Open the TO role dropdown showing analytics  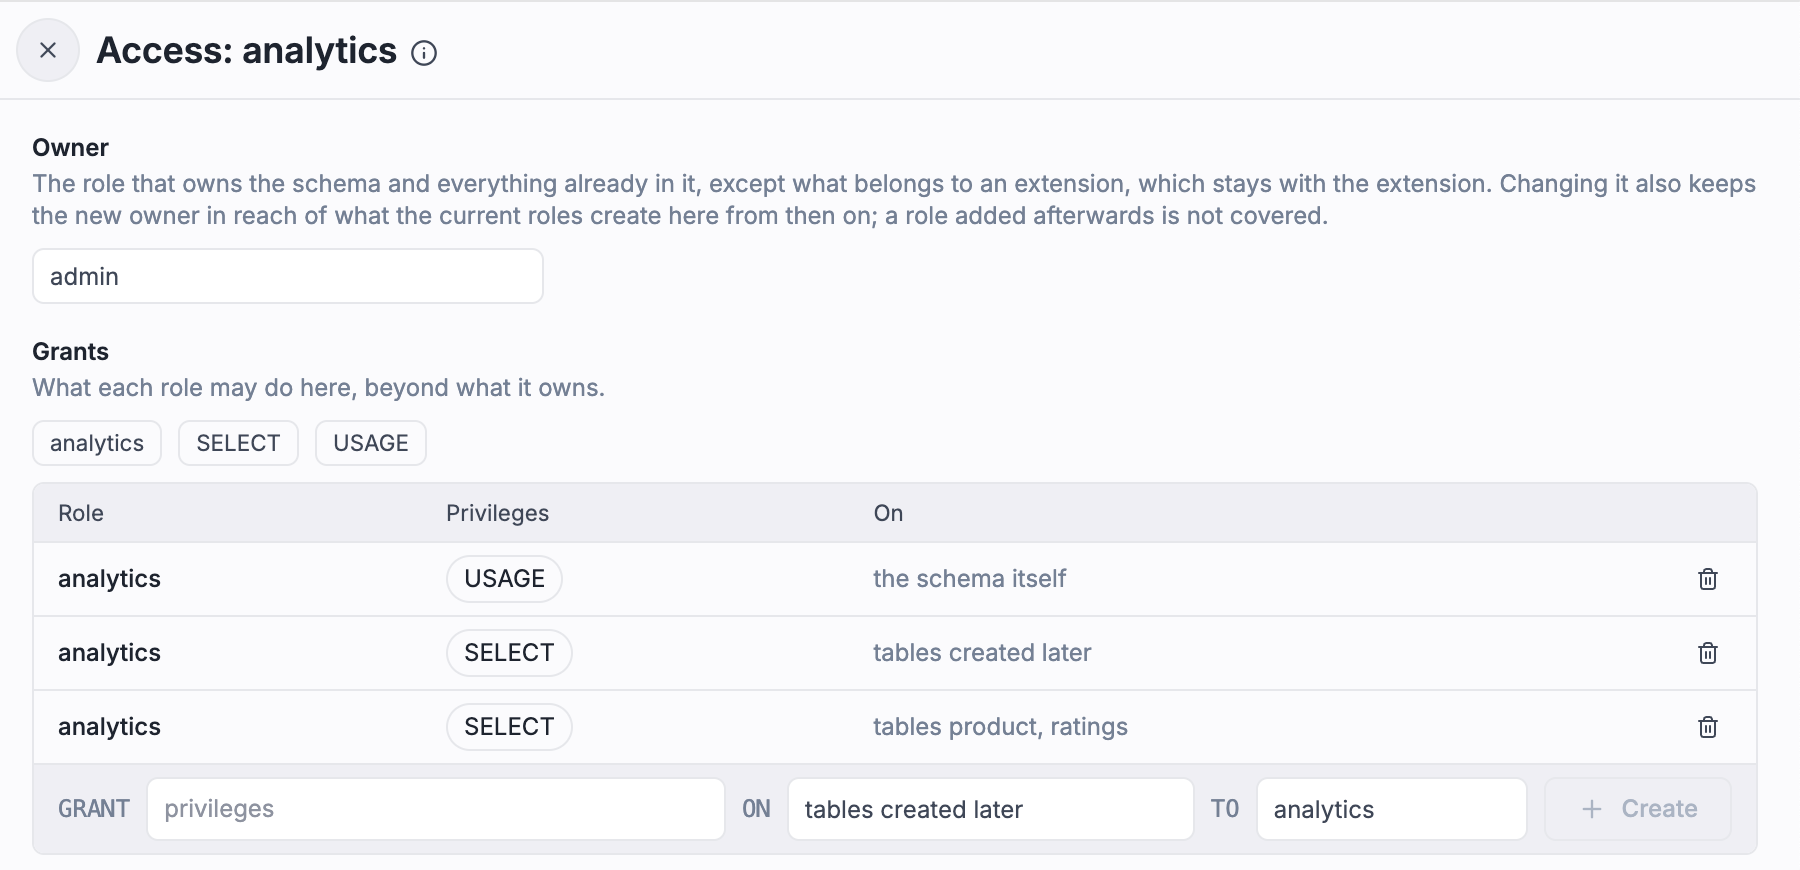pyautogui.click(x=1392, y=809)
